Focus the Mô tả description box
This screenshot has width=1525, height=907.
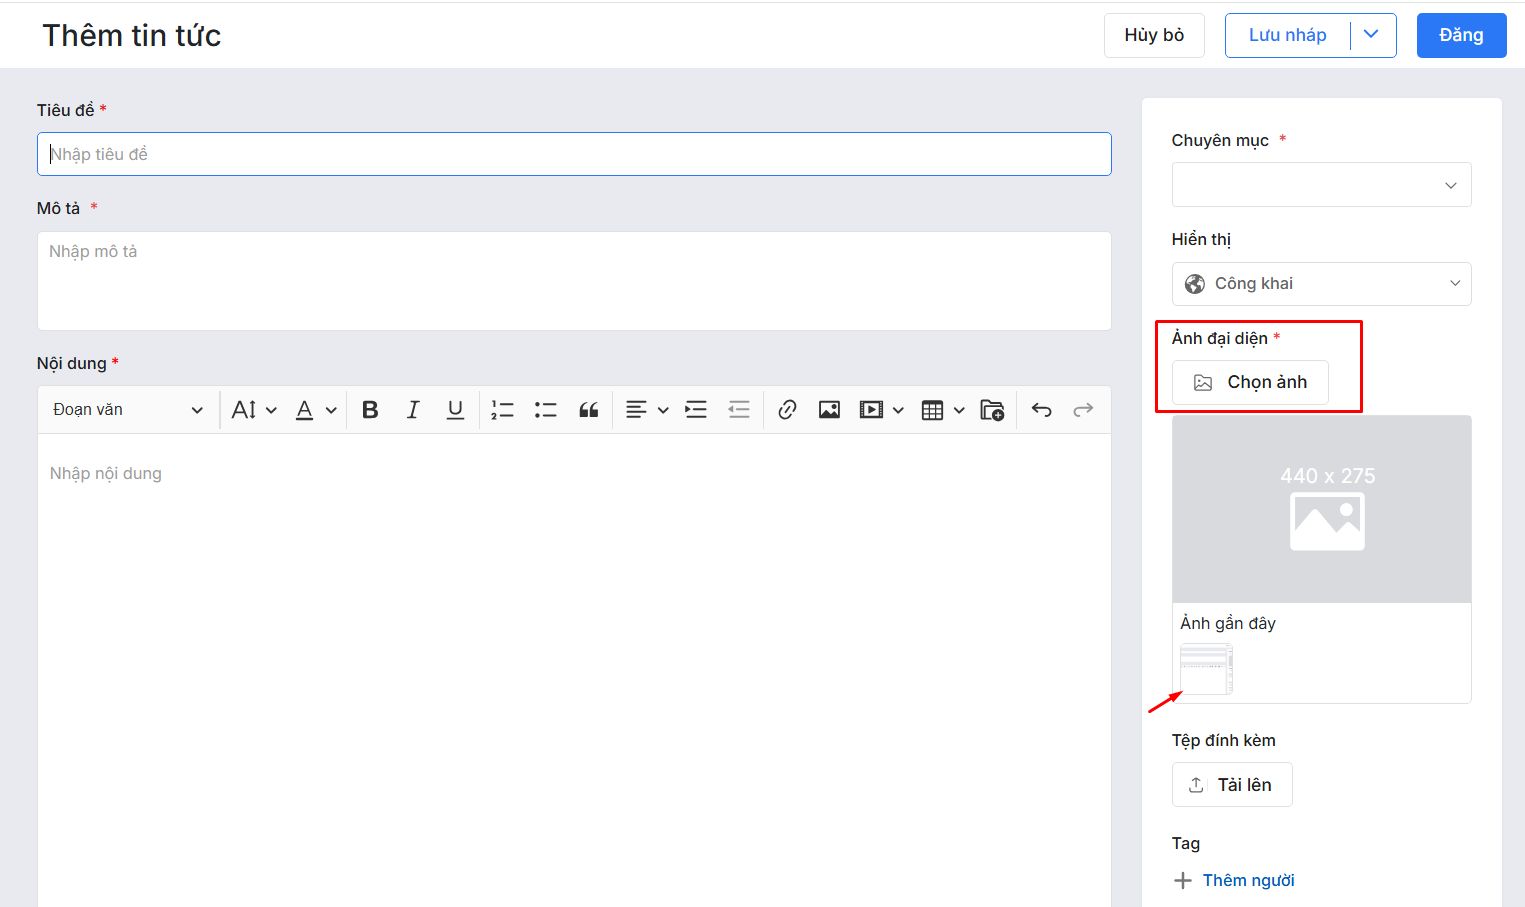tap(574, 281)
